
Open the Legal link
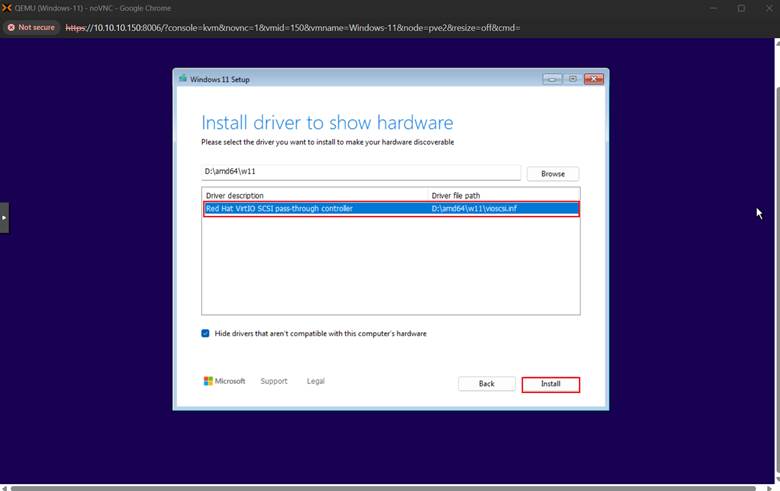316,381
